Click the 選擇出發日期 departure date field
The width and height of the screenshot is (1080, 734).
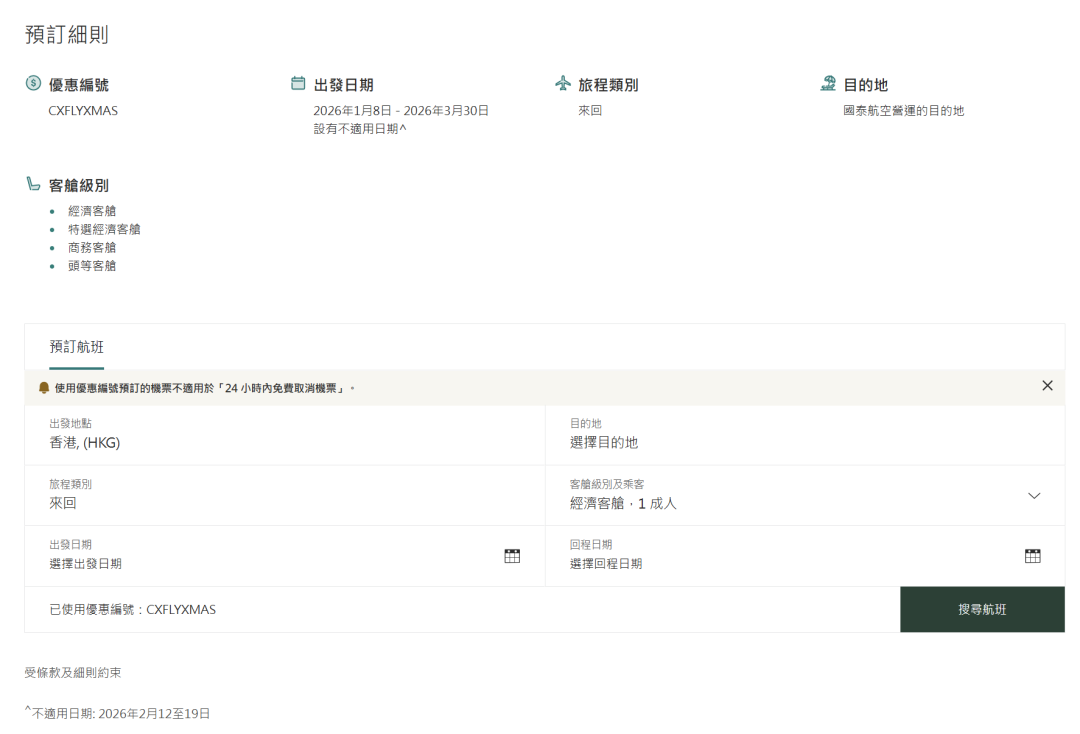pos(86,564)
